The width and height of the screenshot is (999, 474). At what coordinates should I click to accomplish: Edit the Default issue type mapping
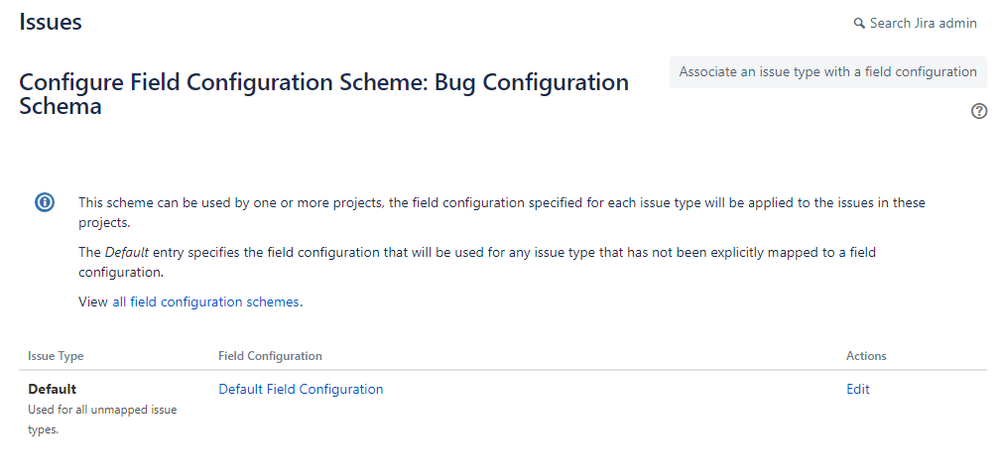coord(858,389)
